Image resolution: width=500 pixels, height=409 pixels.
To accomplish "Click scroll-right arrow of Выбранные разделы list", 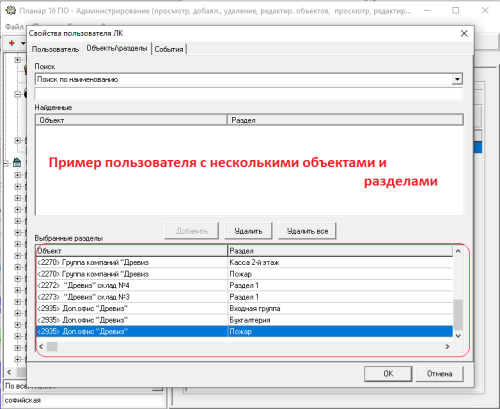I will tap(447, 347).
